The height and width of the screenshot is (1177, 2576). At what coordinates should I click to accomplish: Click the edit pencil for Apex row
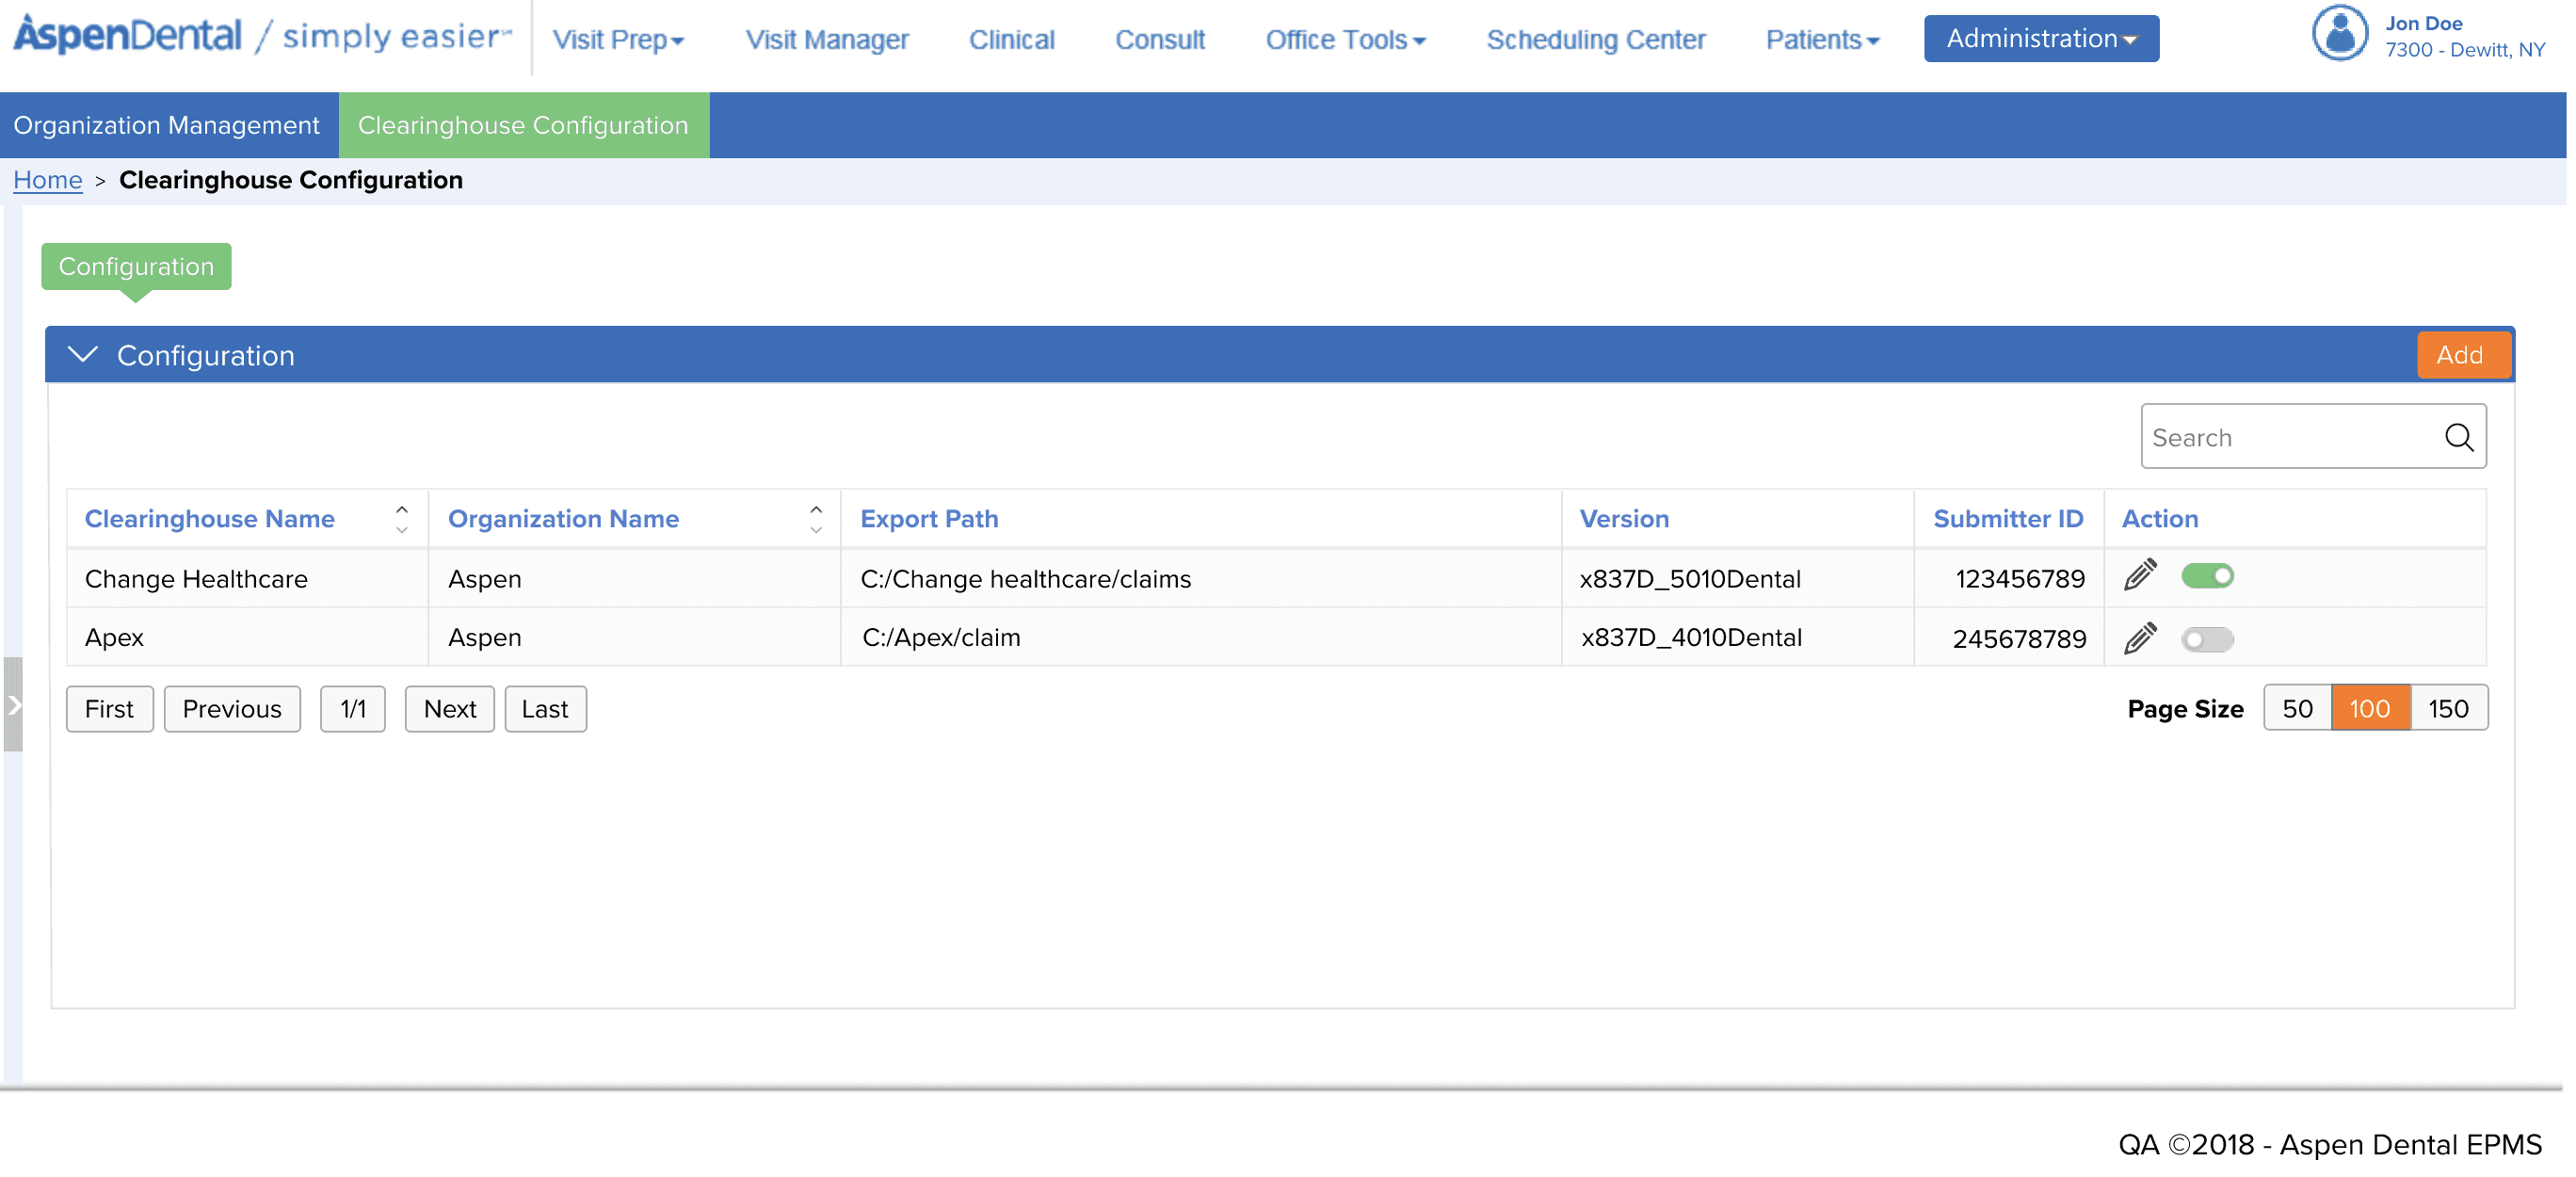click(2139, 638)
